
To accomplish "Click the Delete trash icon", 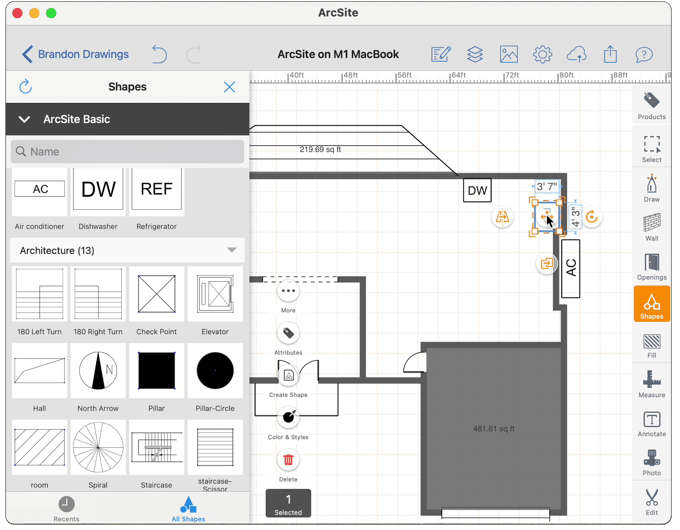I will coord(288,460).
